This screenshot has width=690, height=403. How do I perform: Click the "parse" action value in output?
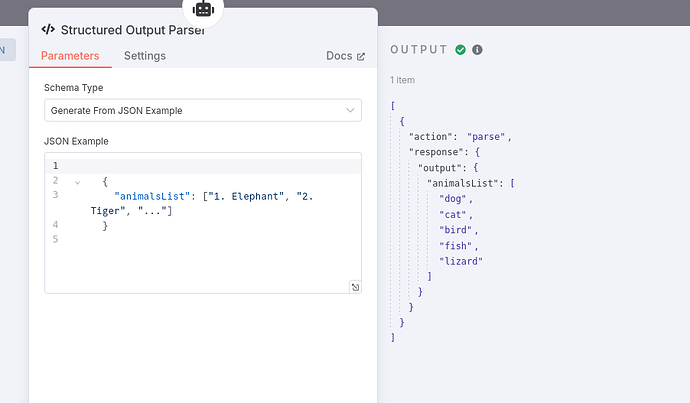(x=489, y=136)
